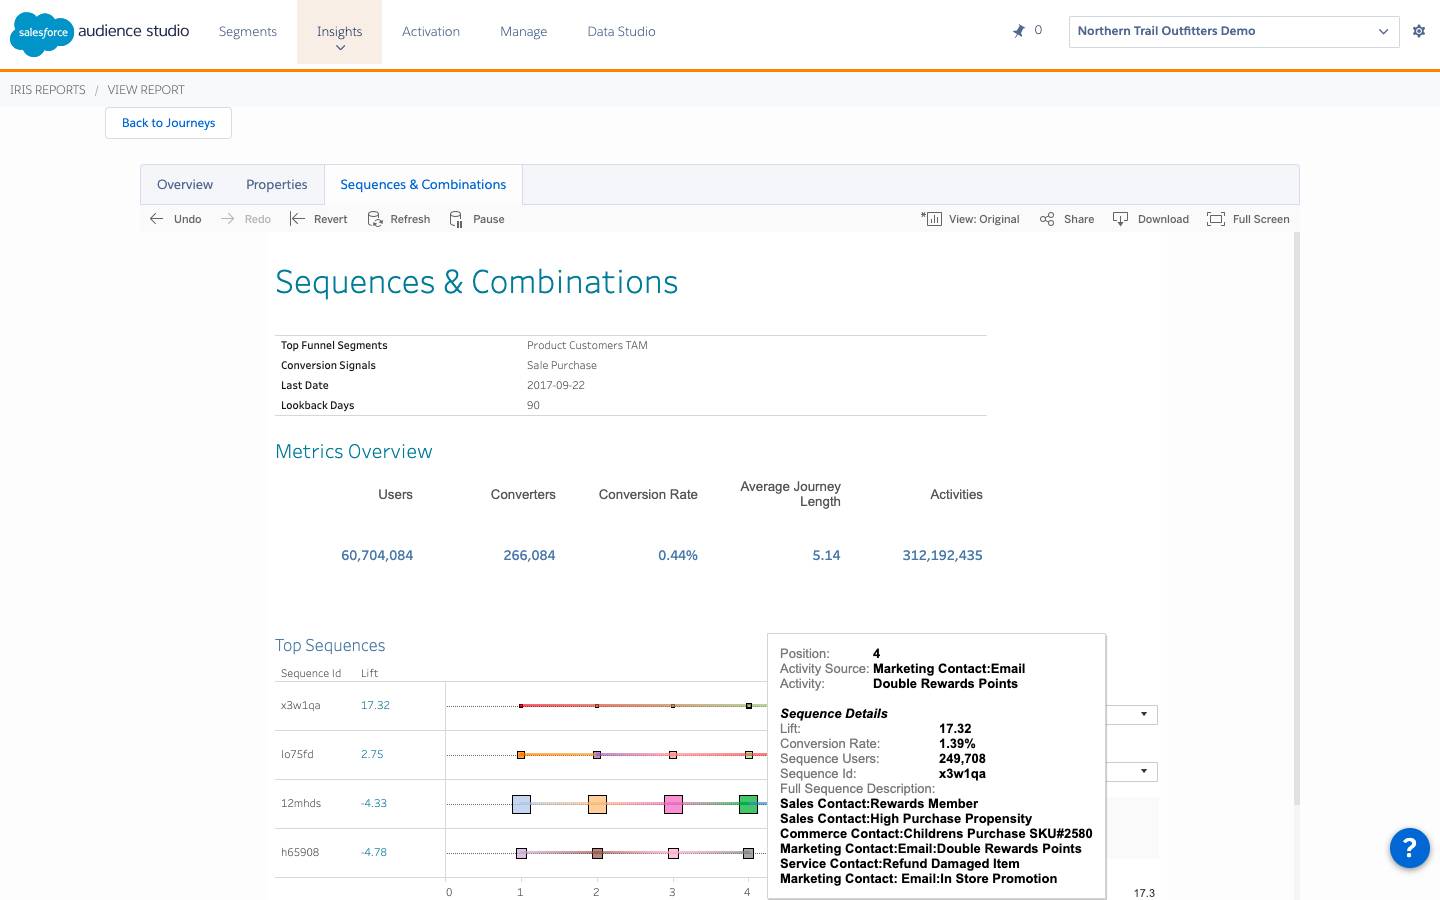1440x900 pixels.
Task: Click the brown position 2 marker of h65908
Action: [597, 853]
